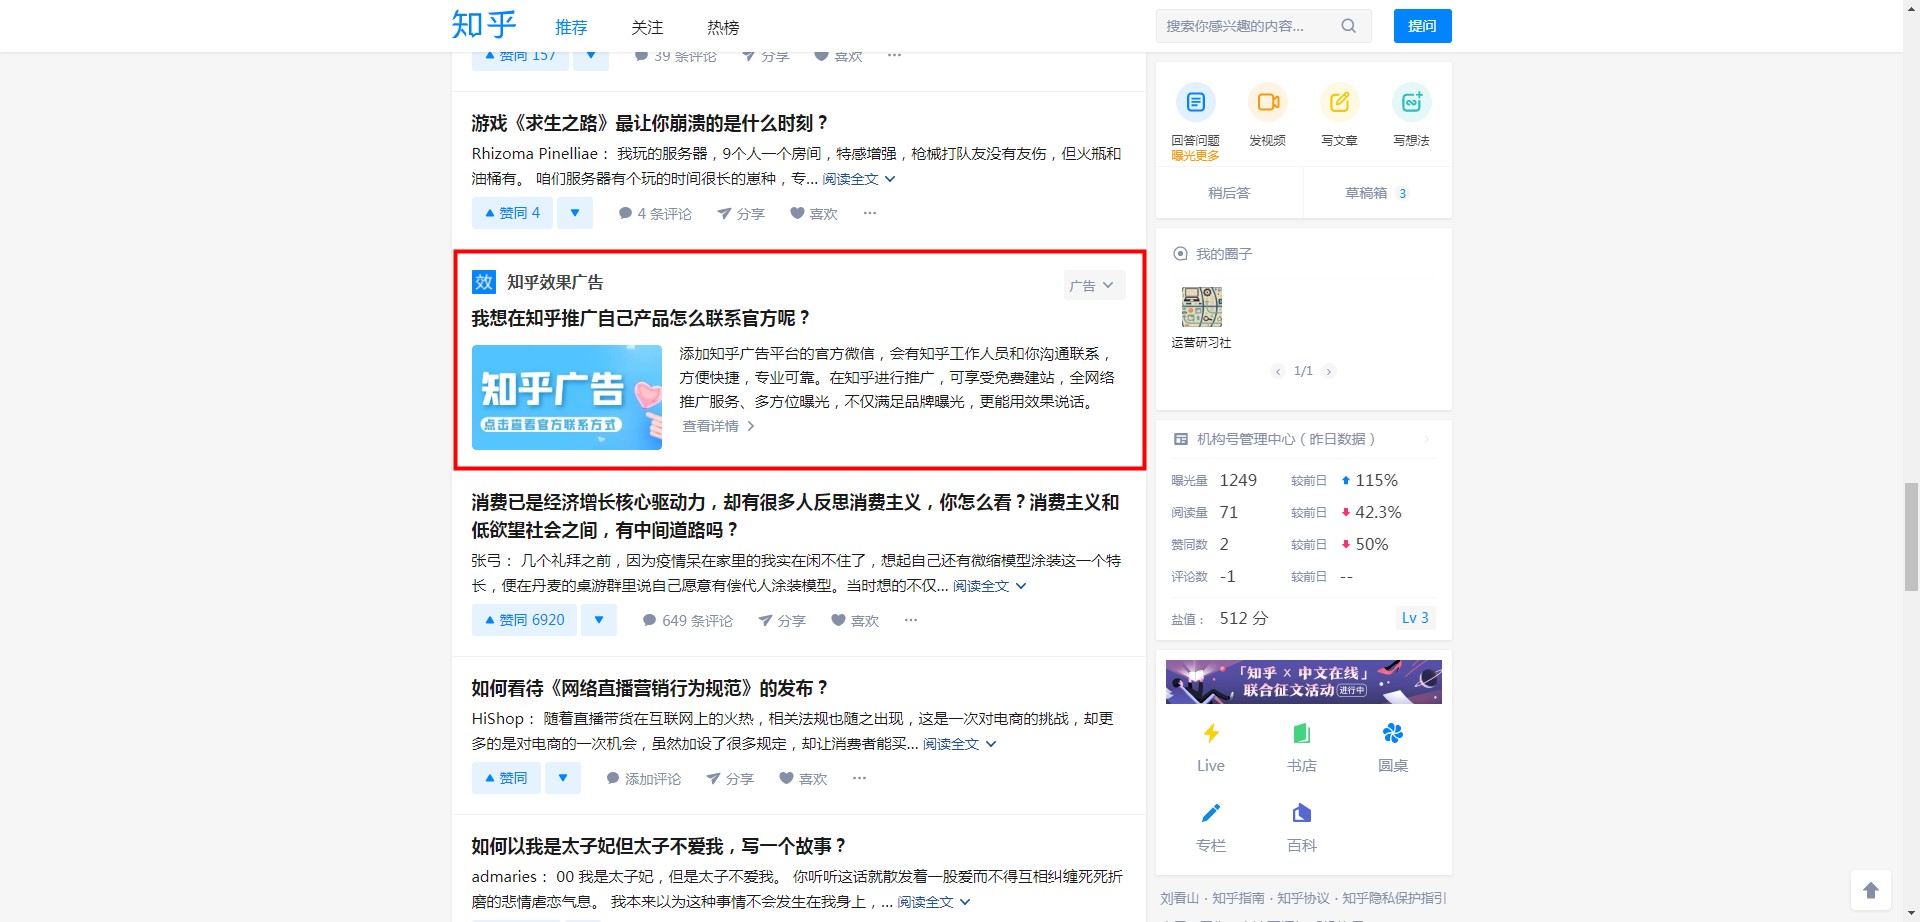The height and width of the screenshot is (922, 1920).
Task: Open more options on 求生之路 answer
Action: [870, 213]
